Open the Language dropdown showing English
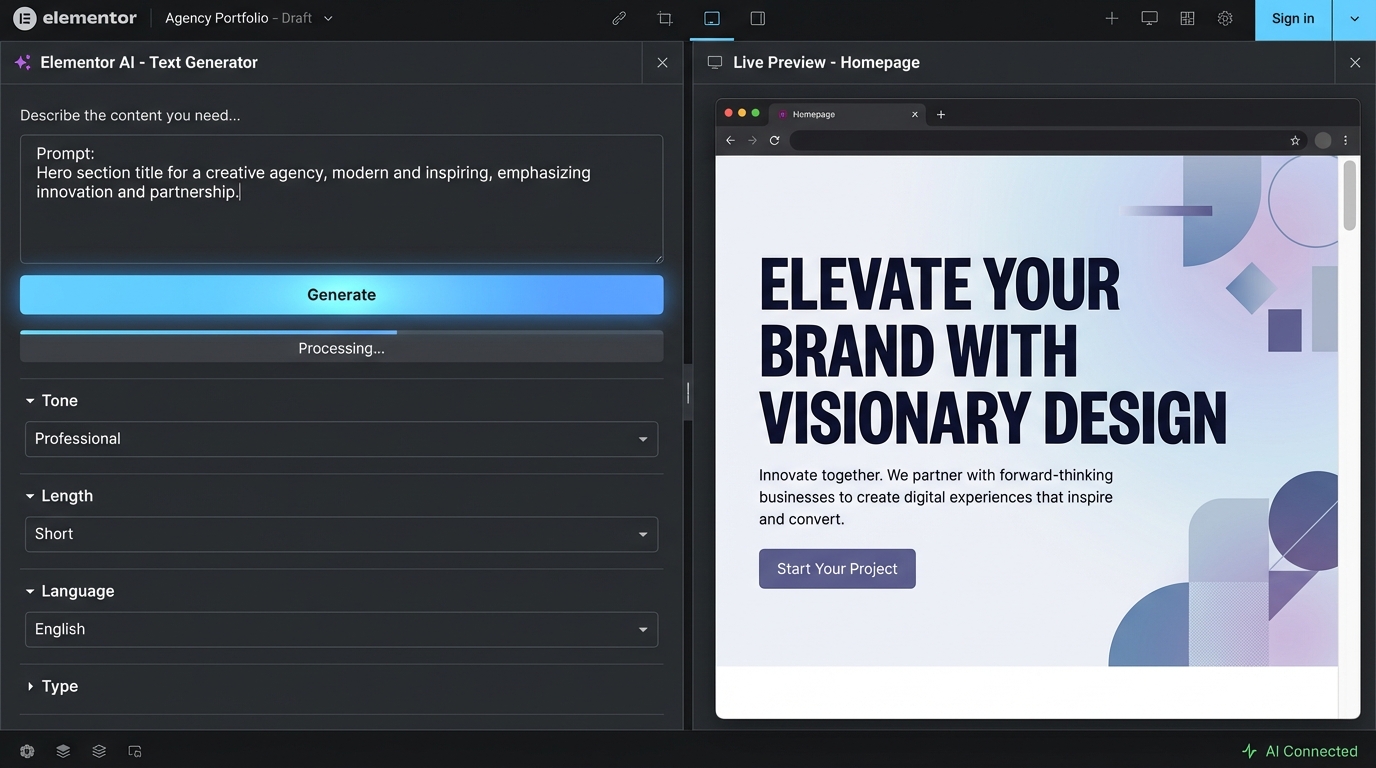The height and width of the screenshot is (768, 1376). 341,629
